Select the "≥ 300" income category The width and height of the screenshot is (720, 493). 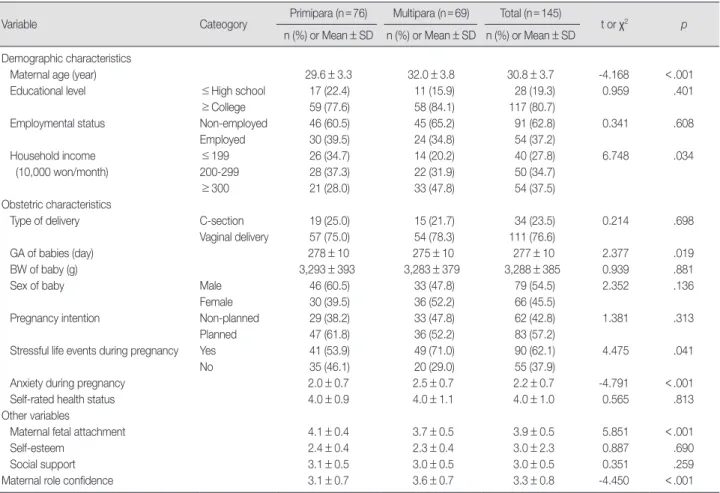coord(214,188)
